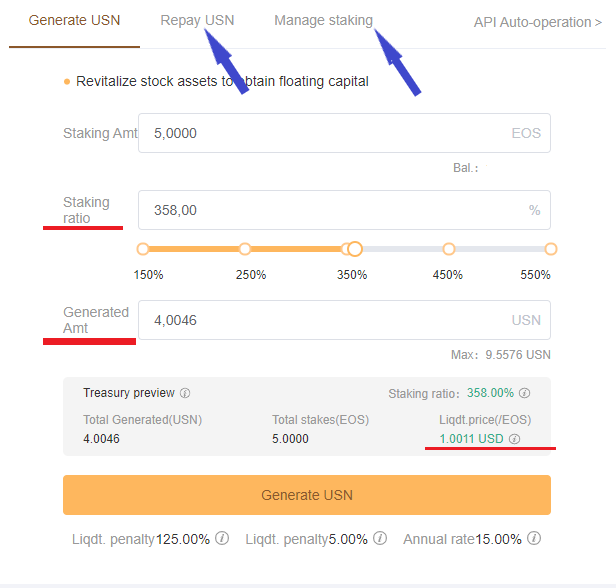Open info icon after Liqdt. penalty 5.00%
This screenshot has width=616, height=588.
380,538
